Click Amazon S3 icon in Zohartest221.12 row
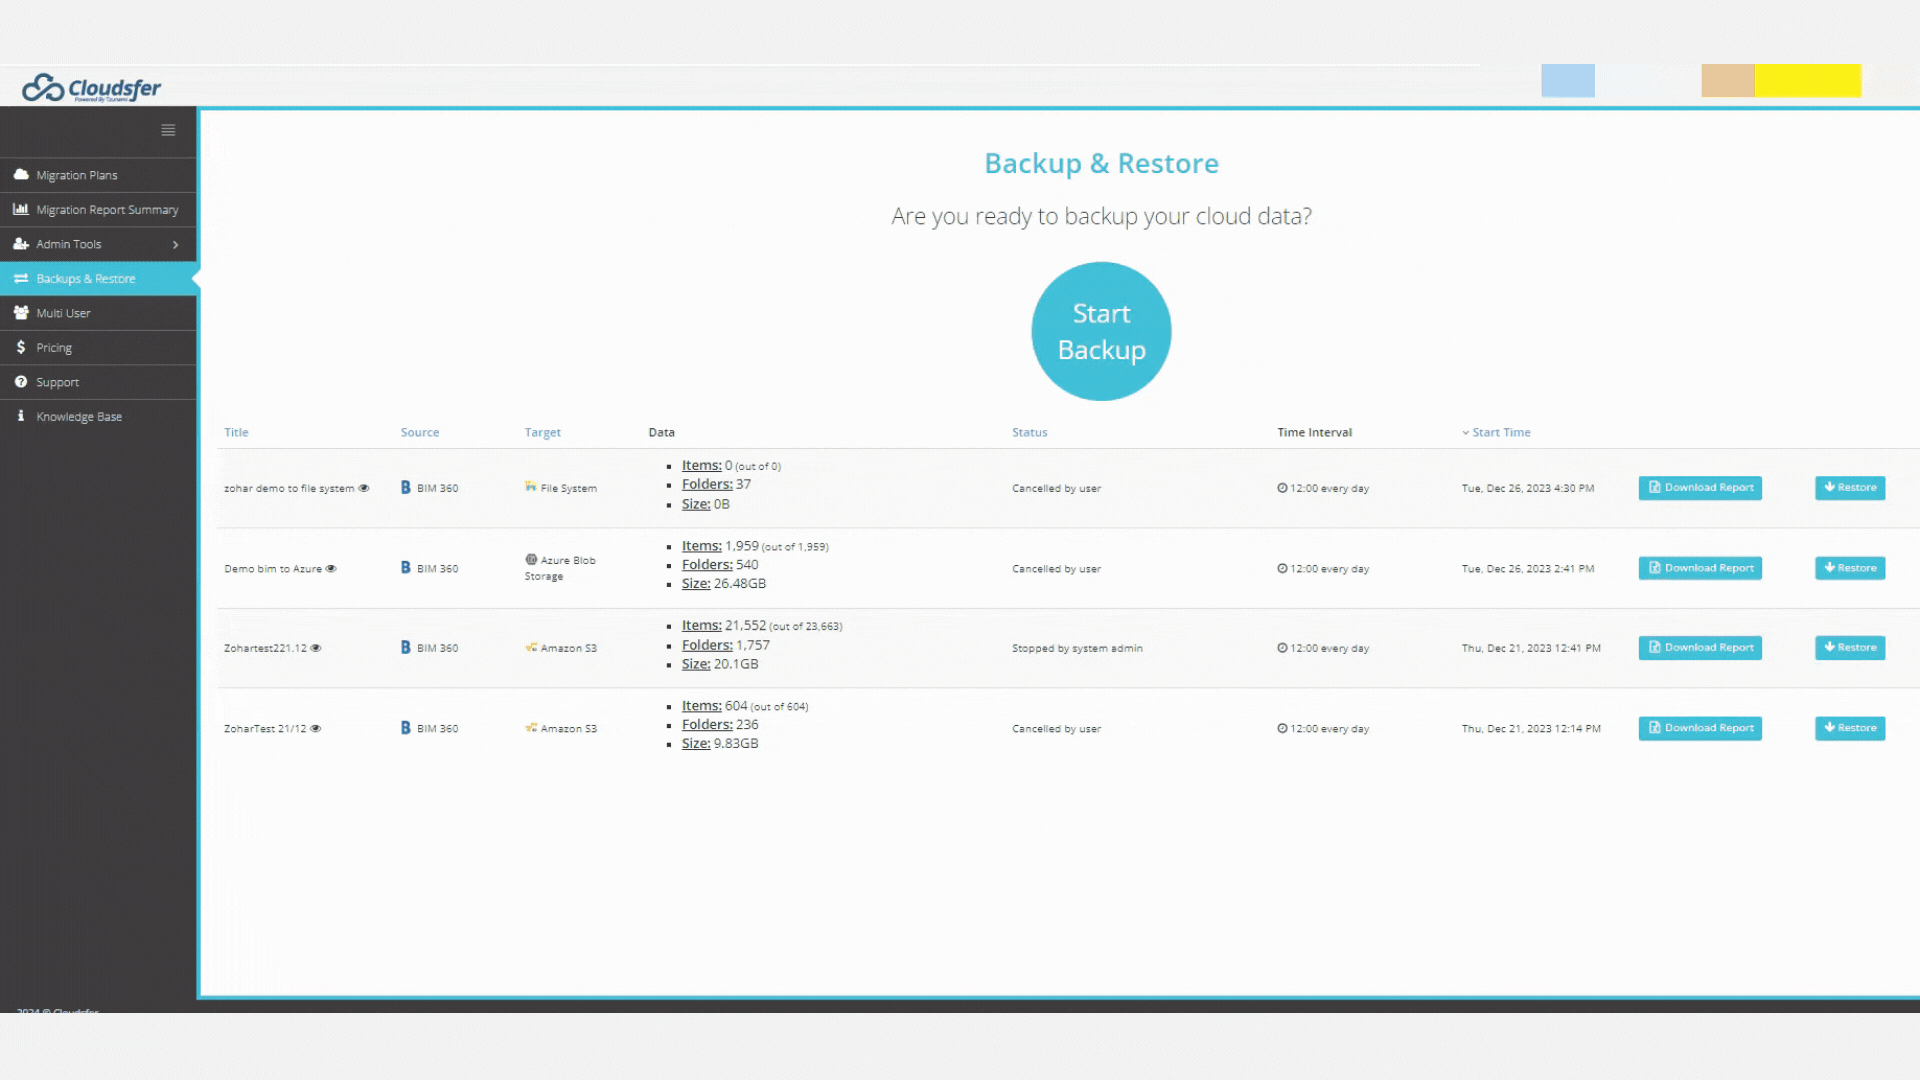Image resolution: width=1920 pixels, height=1080 pixels. point(531,647)
